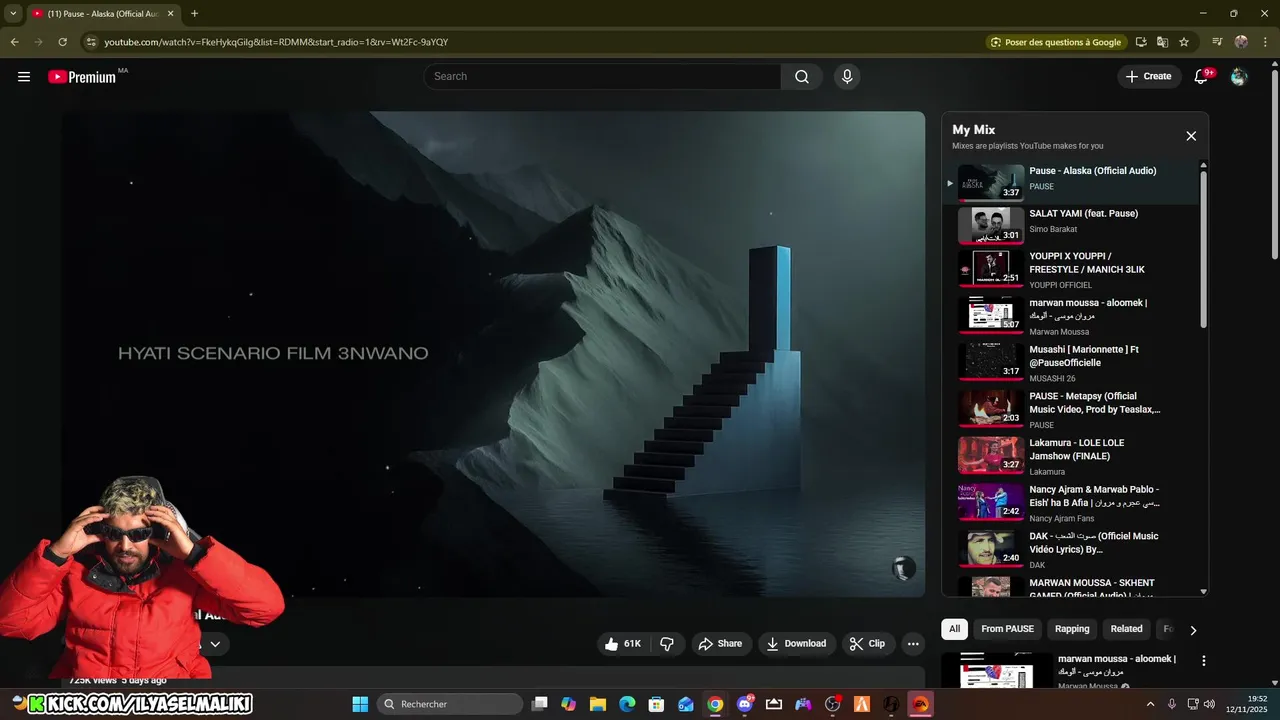Close the Pause - Alaska tab
Image resolution: width=1280 pixels, height=720 pixels.
coord(170,14)
